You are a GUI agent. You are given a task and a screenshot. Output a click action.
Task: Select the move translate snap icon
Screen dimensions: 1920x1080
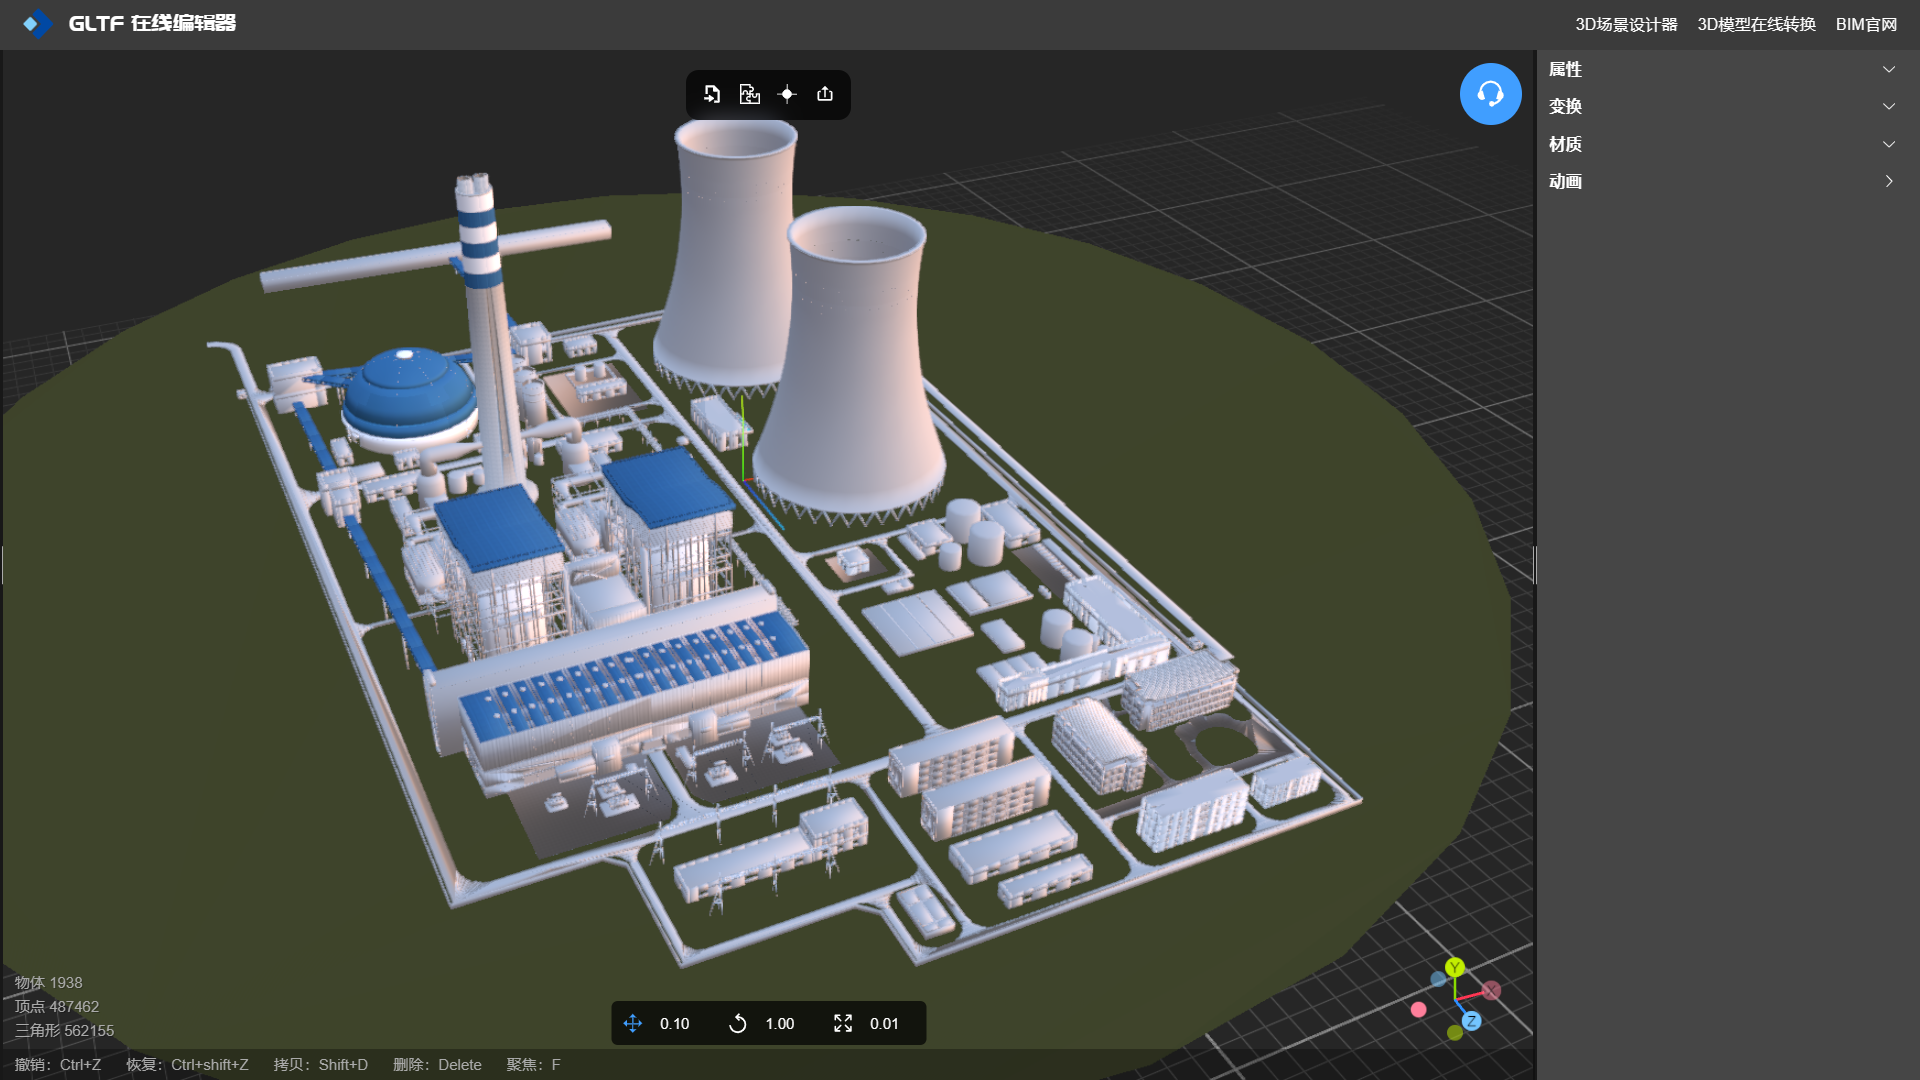(x=633, y=1023)
